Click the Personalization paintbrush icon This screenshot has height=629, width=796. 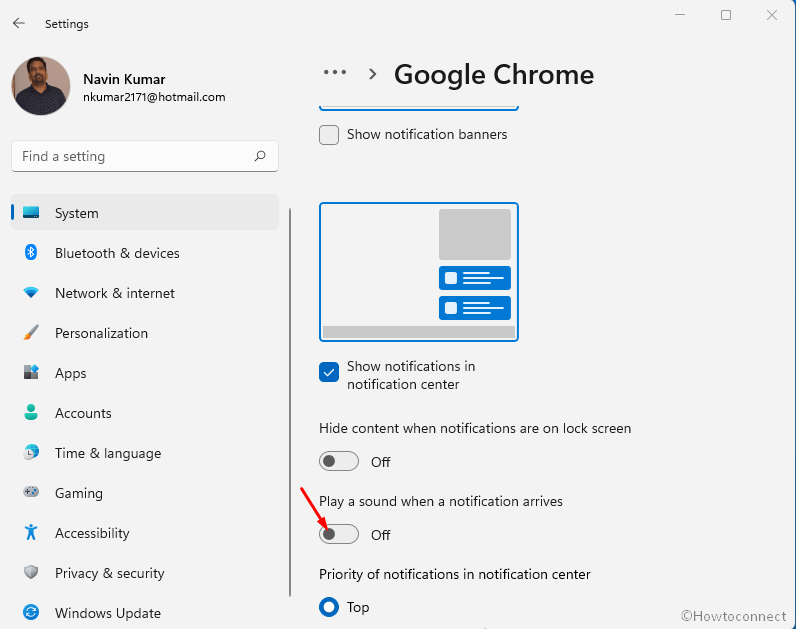[31, 333]
